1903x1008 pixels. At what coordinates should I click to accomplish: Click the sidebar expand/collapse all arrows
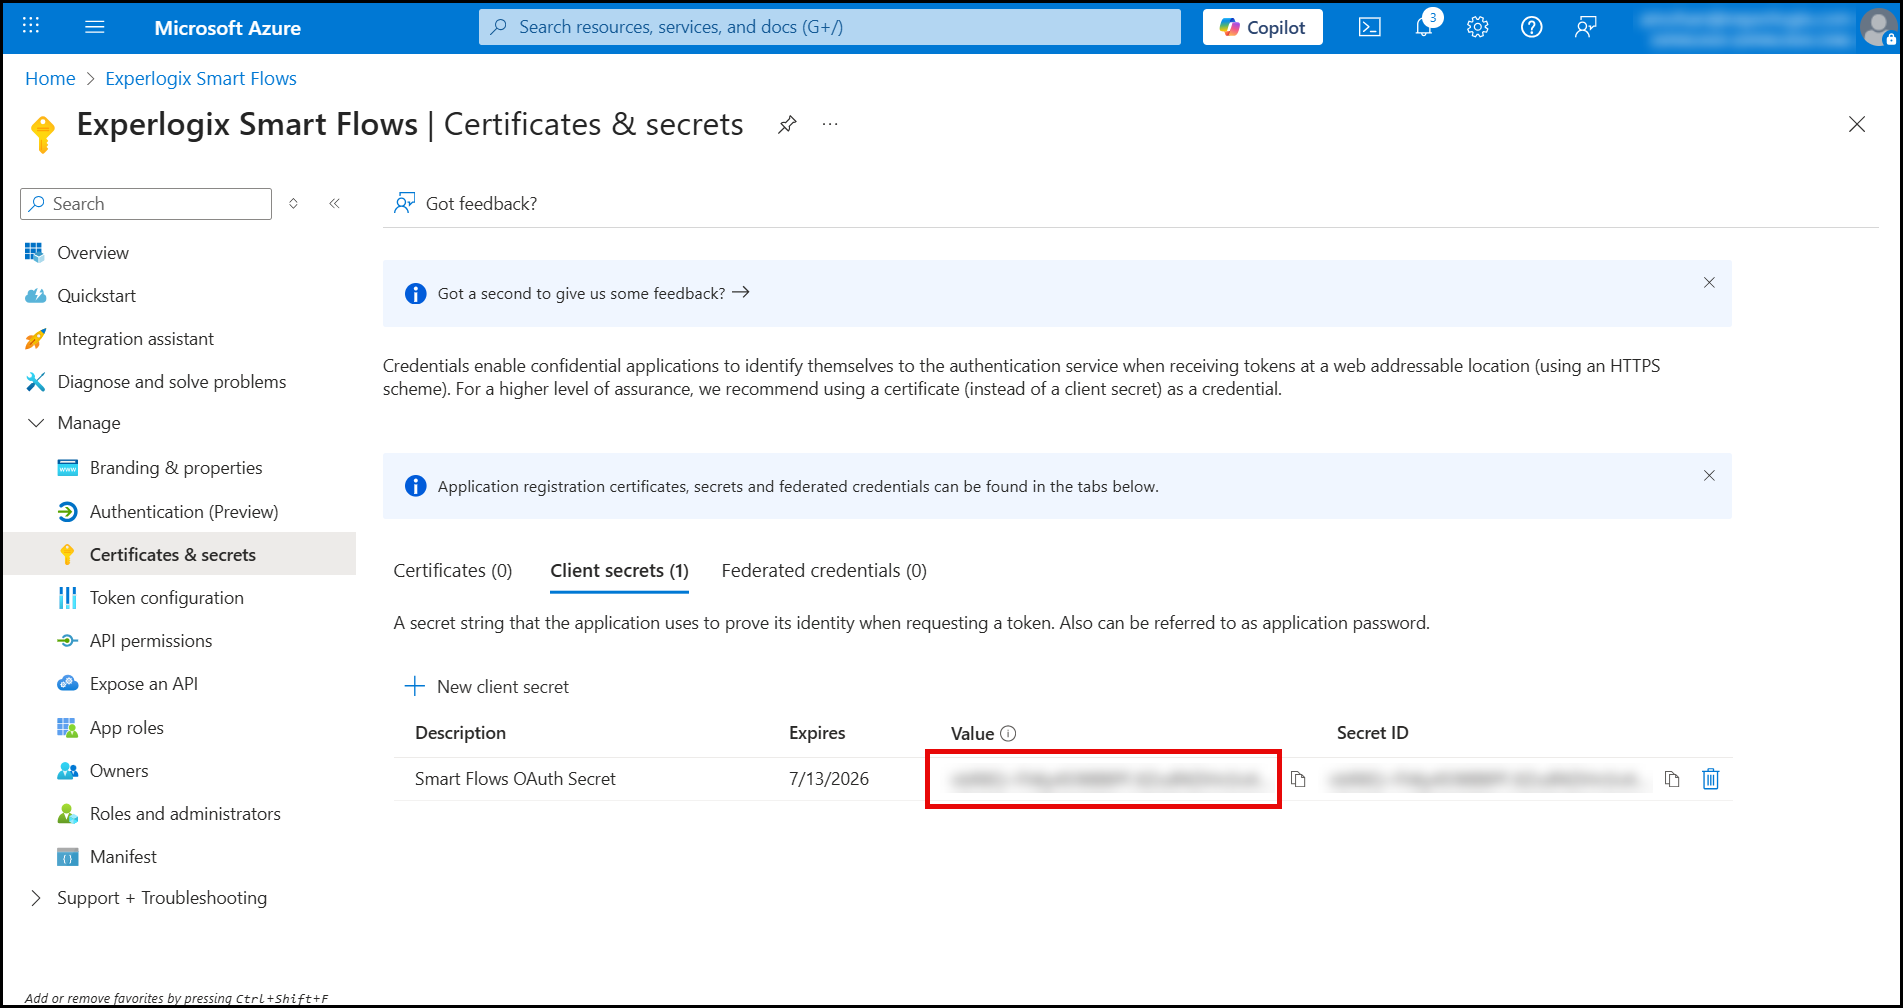click(x=293, y=203)
